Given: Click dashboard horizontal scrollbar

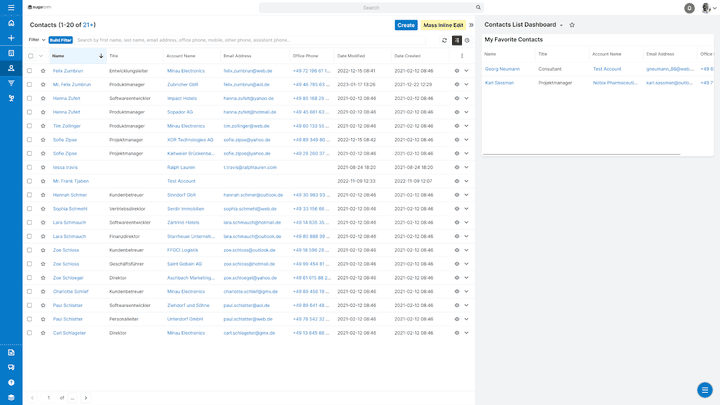Looking at the screenshot, I should [582, 154].
